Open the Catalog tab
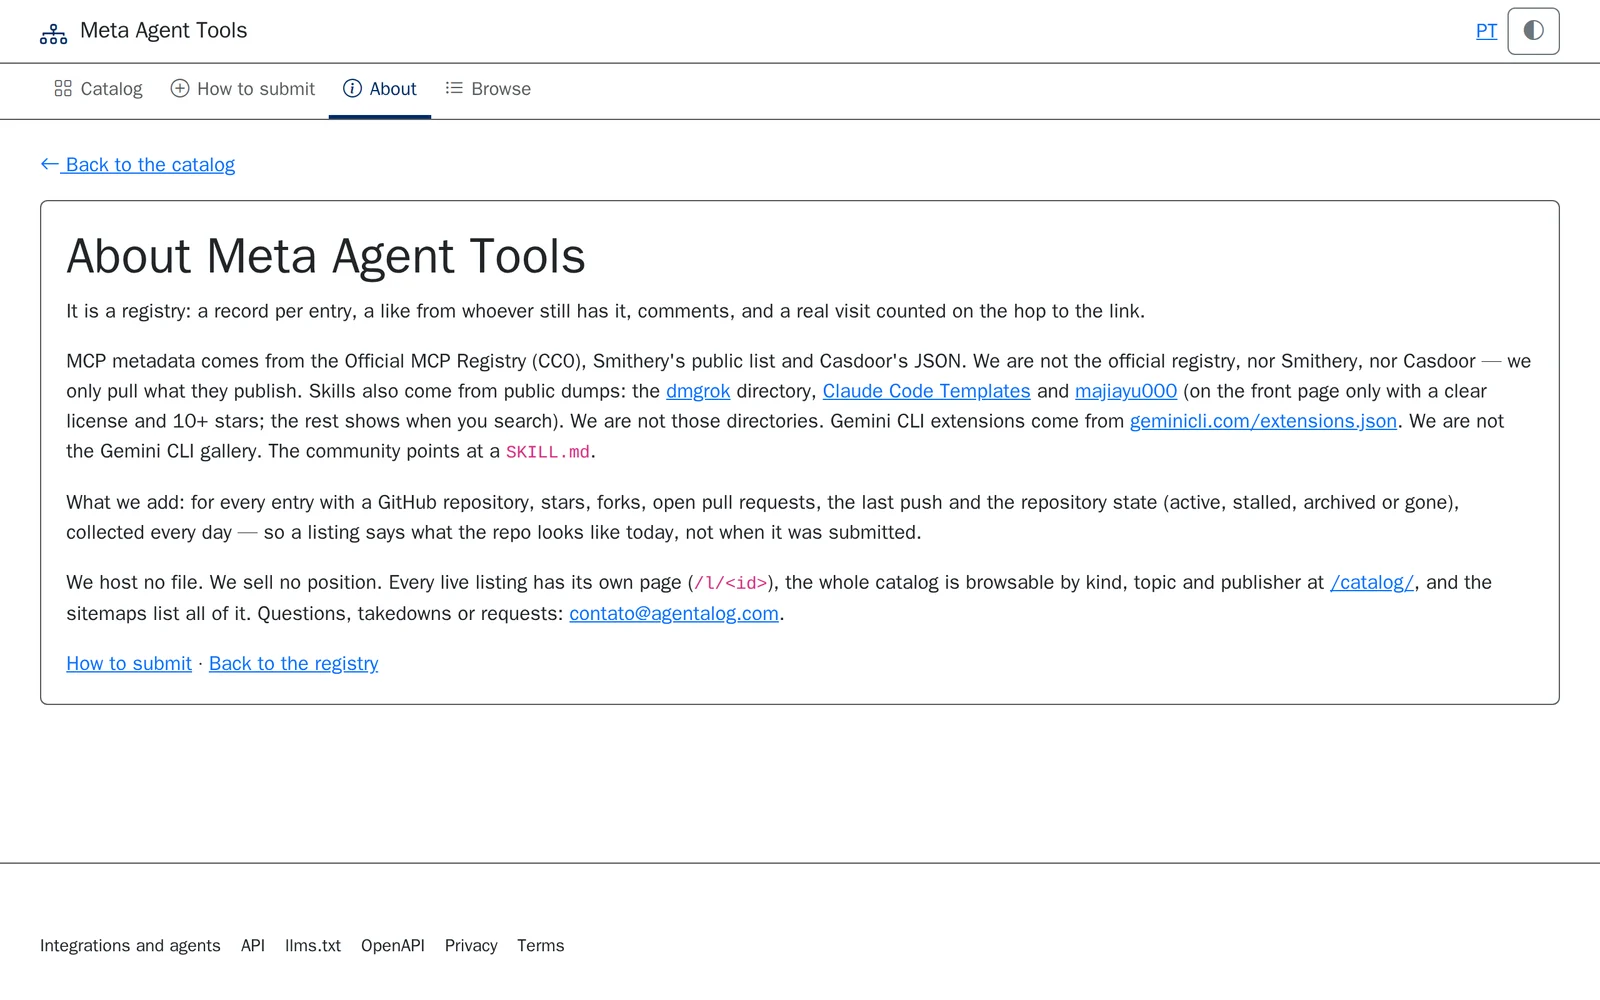Viewport: 1600px width, 1000px height. [x=98, y=90]
